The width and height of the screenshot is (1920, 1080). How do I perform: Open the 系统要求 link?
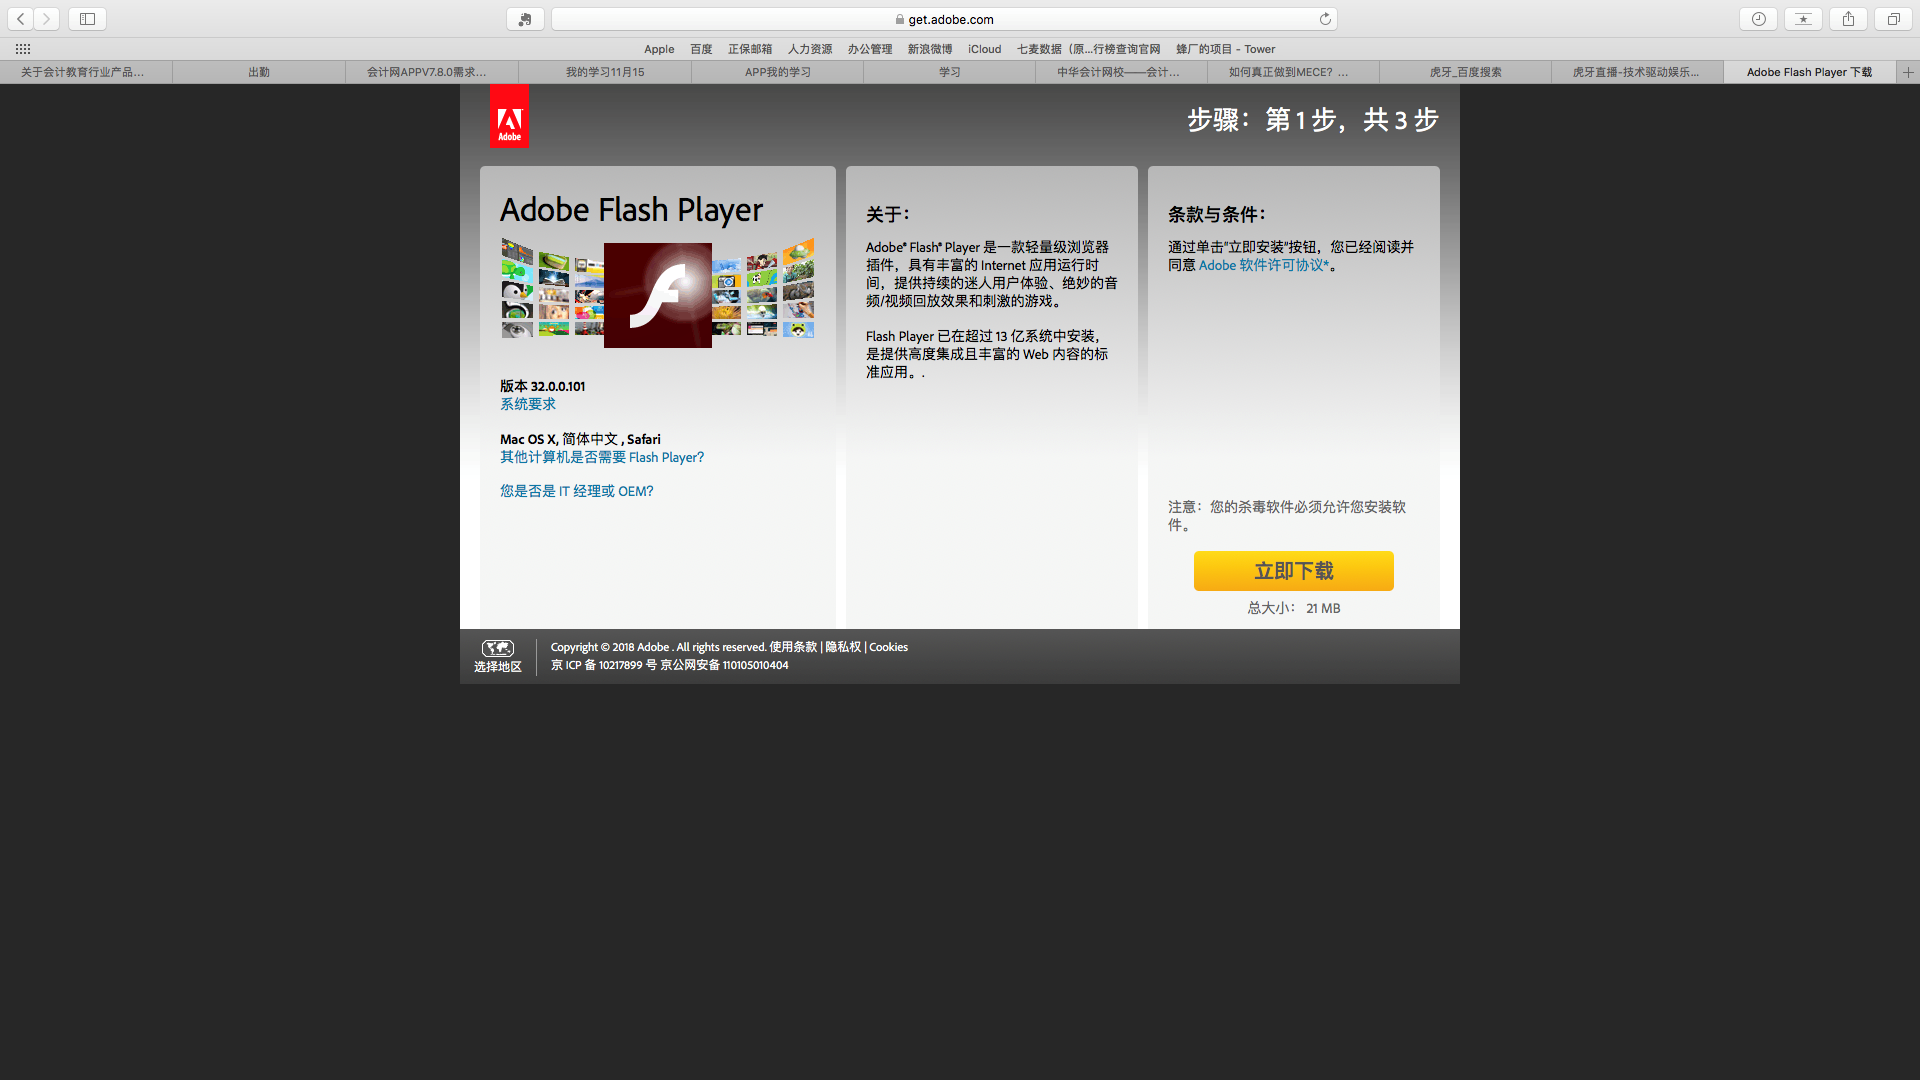(528, 404)
